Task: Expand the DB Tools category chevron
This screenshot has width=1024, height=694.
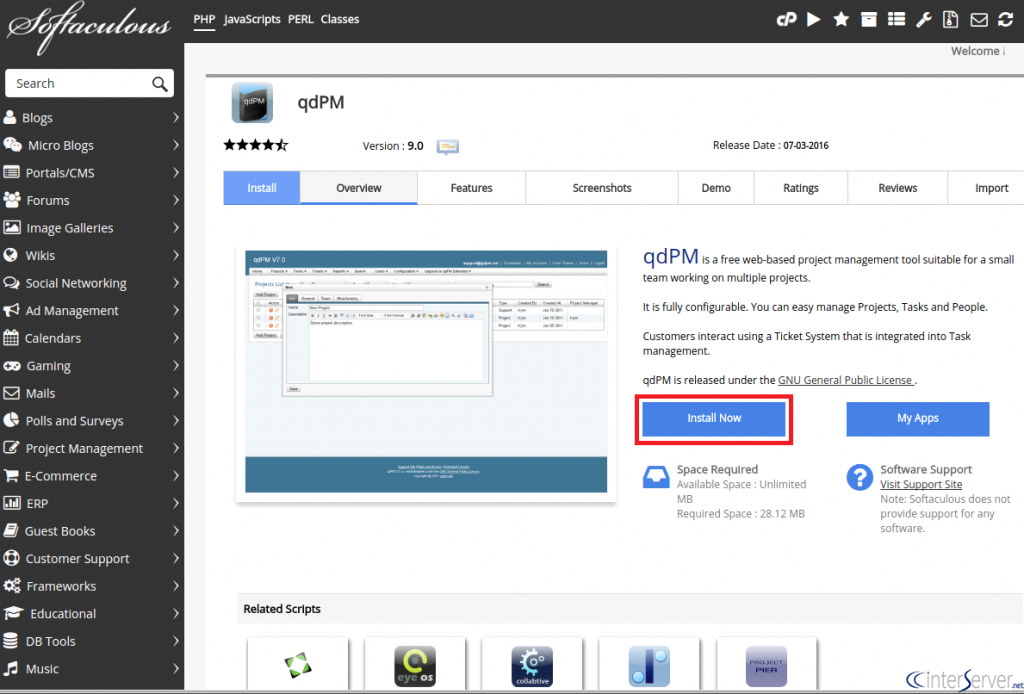Action: [x=176, y=641]
